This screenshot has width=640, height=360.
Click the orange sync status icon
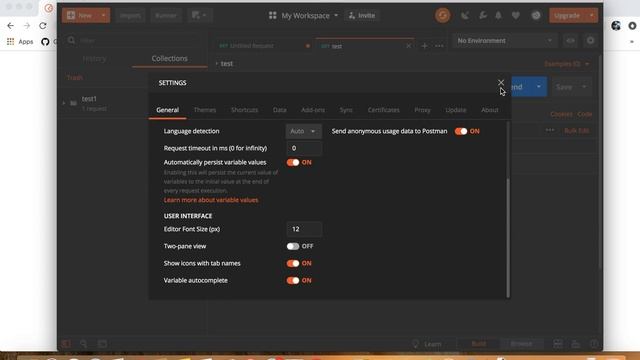coord(442,16)
